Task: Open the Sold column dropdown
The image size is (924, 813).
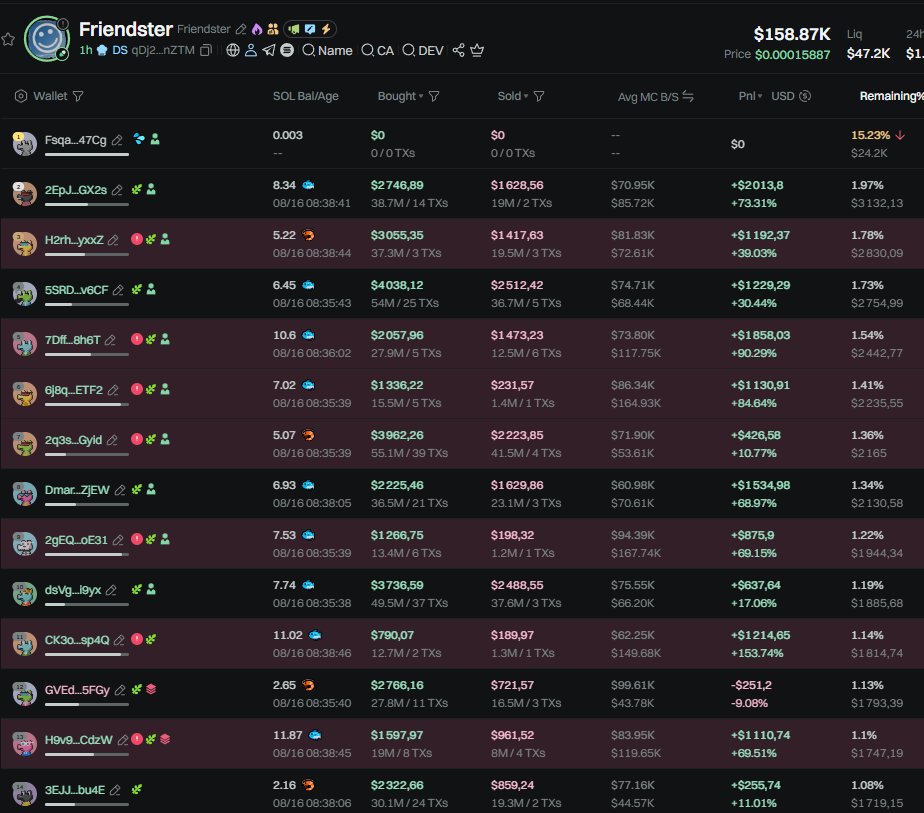Action: (513, 96)
